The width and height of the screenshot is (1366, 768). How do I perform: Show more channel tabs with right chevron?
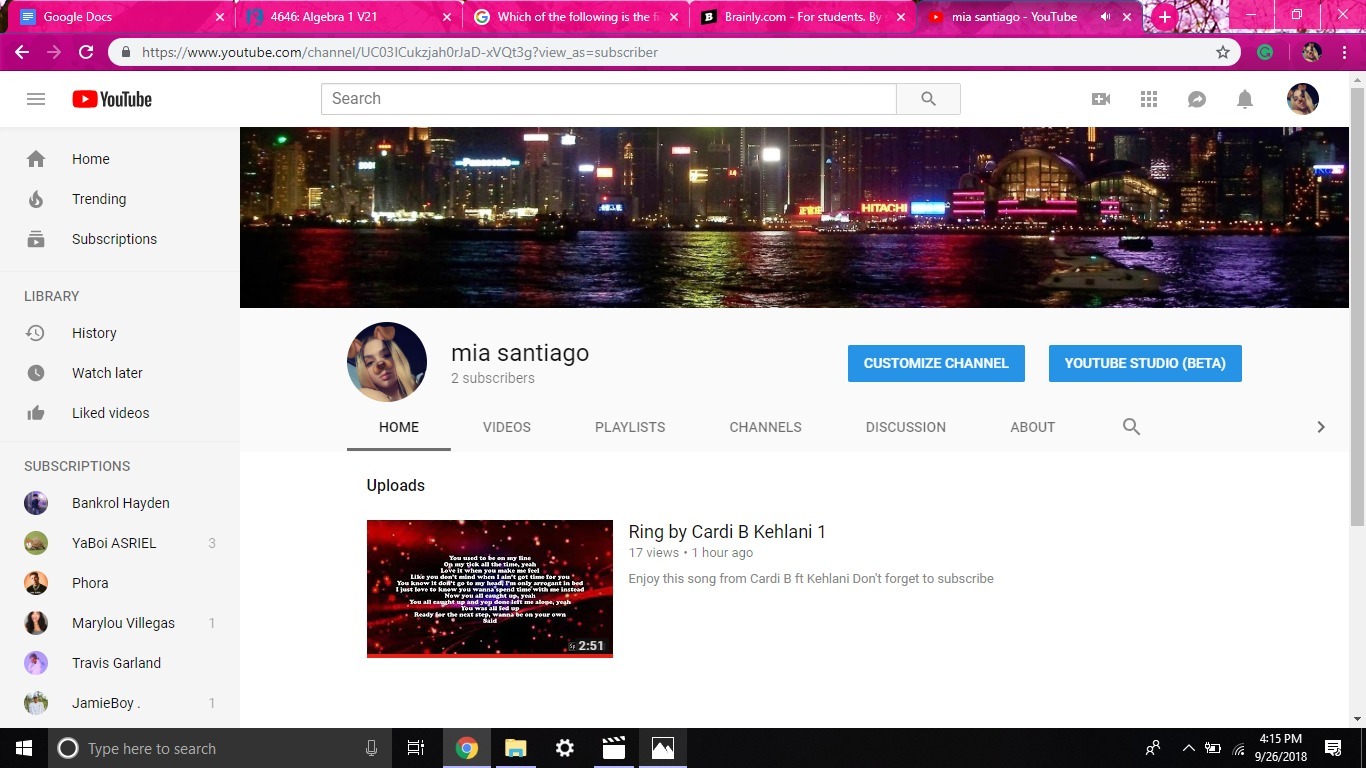click(1321, 427)
